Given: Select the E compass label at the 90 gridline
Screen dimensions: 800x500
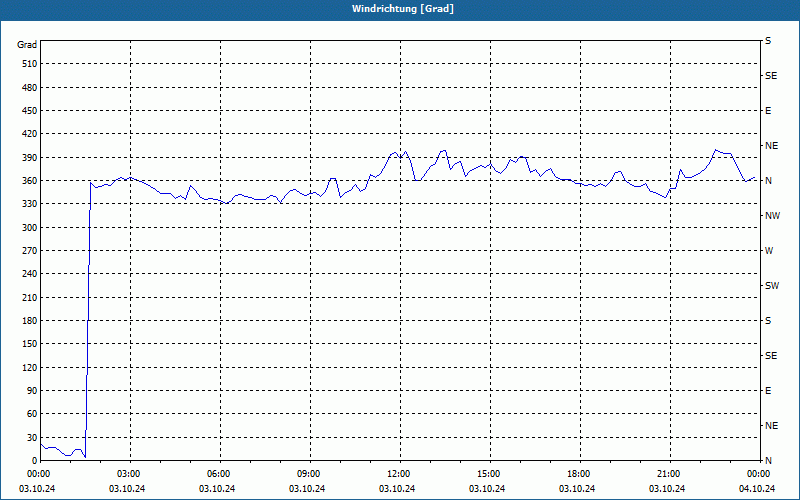Looking at the screenshot, I should point(768,391).
